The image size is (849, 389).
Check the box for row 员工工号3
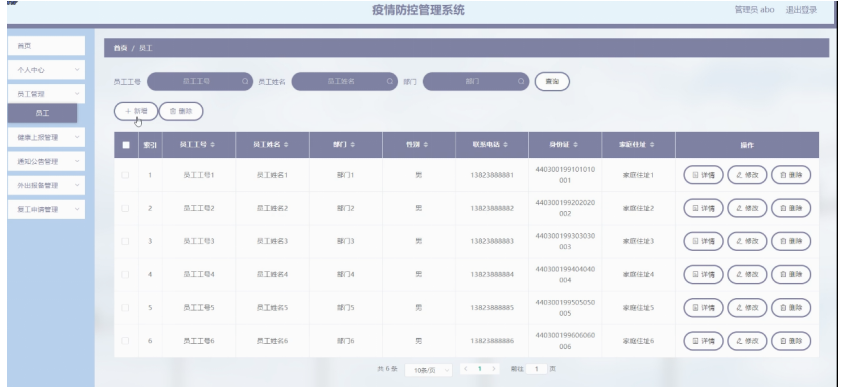pyautogui.click(x=126, y=241)
